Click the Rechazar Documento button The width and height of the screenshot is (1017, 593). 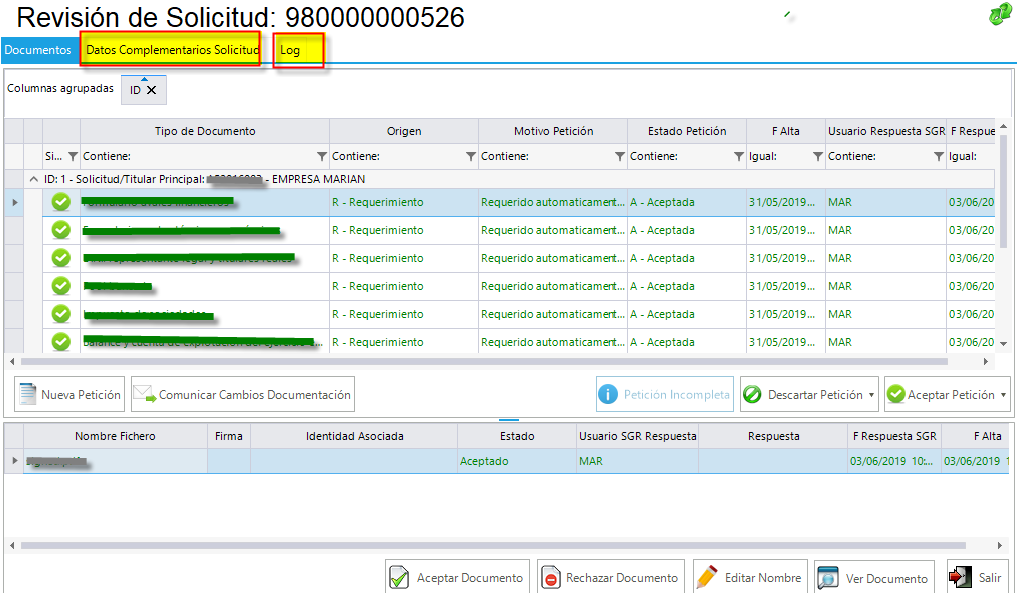tap(611, 577)
